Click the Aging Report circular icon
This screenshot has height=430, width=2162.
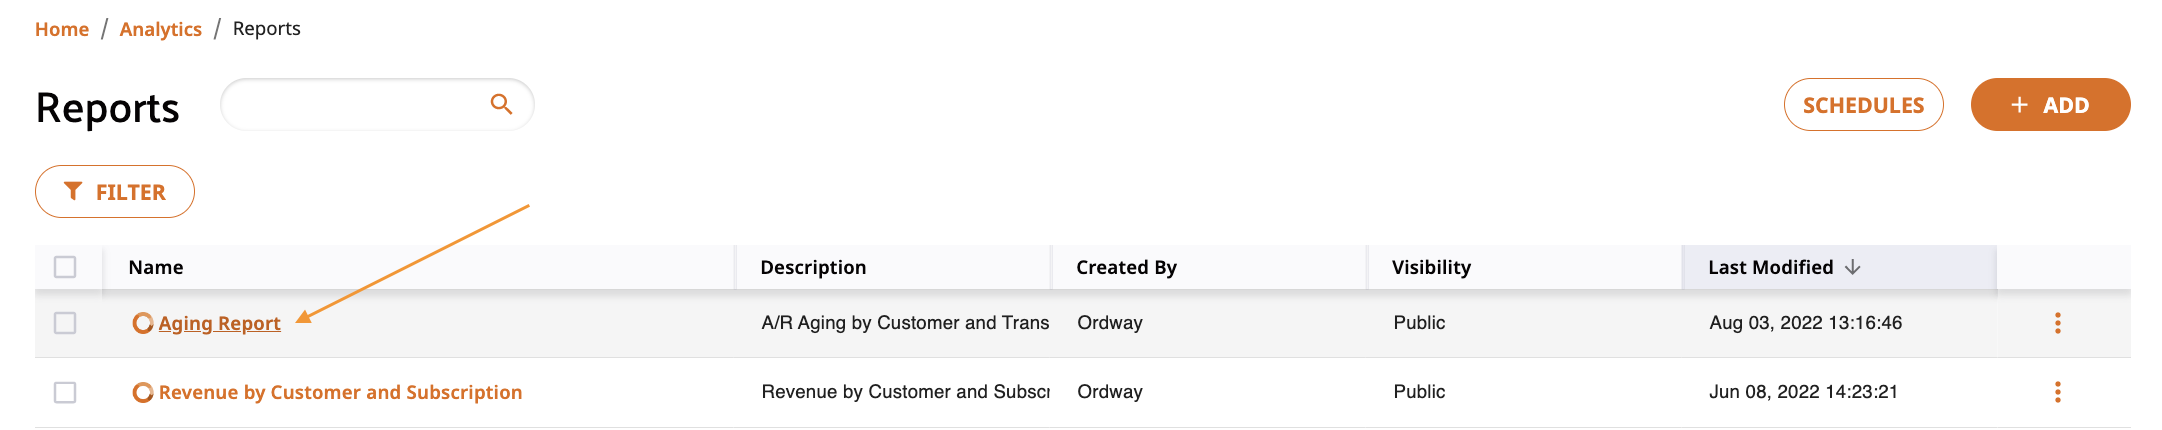click(143, 323)
